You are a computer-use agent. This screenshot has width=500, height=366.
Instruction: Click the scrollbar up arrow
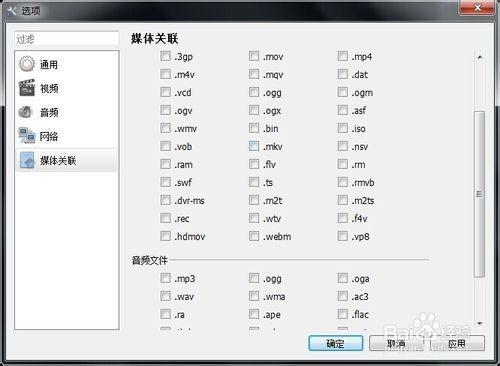pos(479,57)
